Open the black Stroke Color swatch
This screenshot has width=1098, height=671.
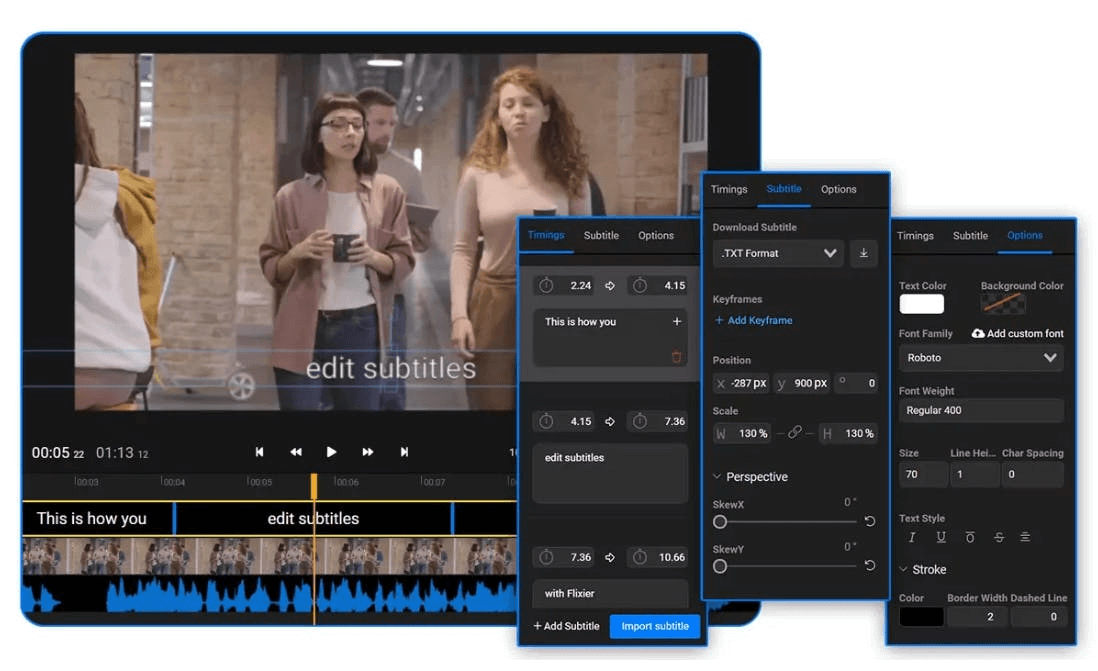tap(922, 617)
